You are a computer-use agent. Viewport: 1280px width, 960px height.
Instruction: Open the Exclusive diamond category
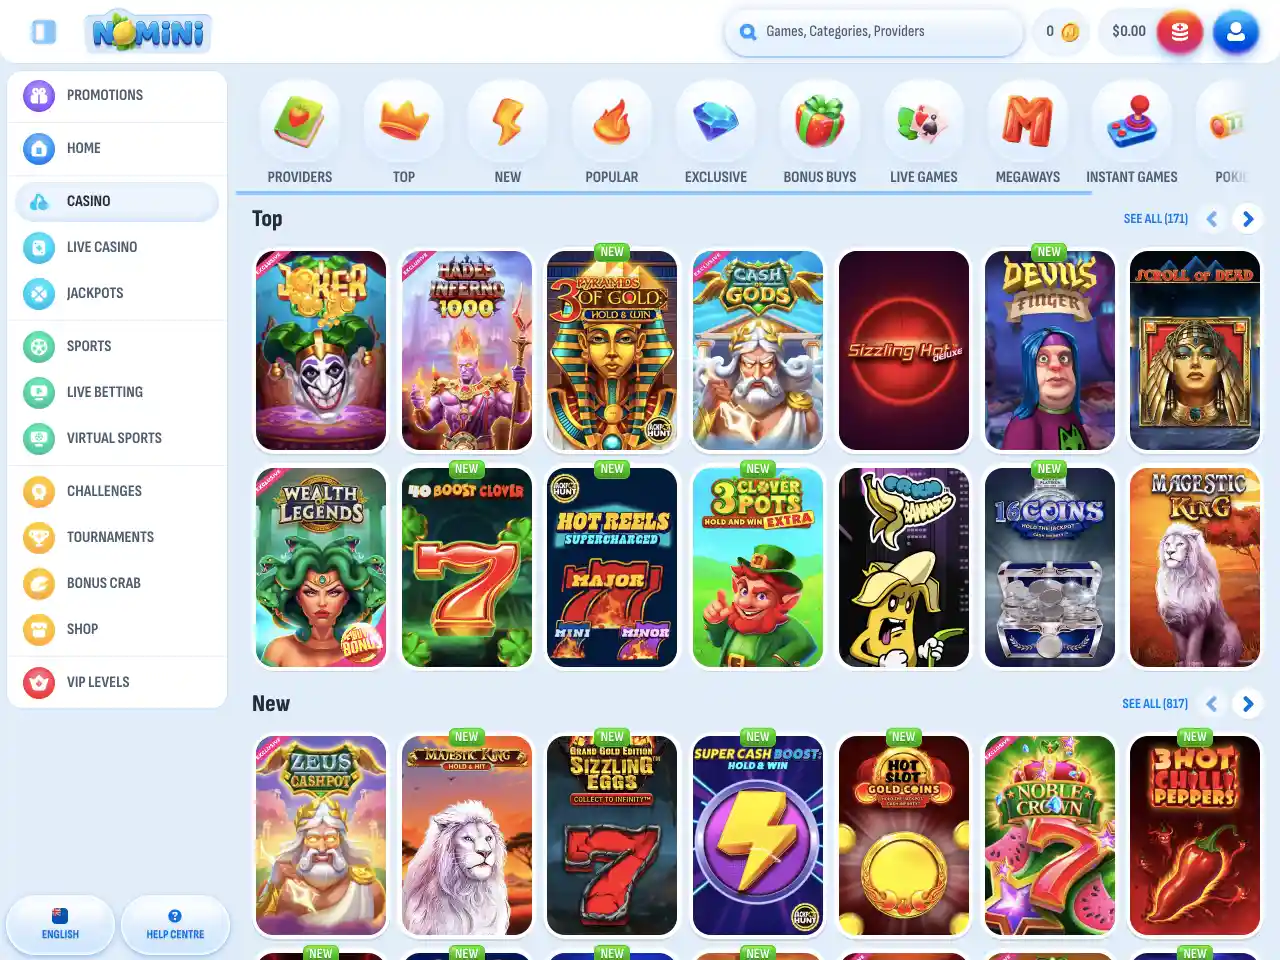pyautogui.click(x=716, y=121)
